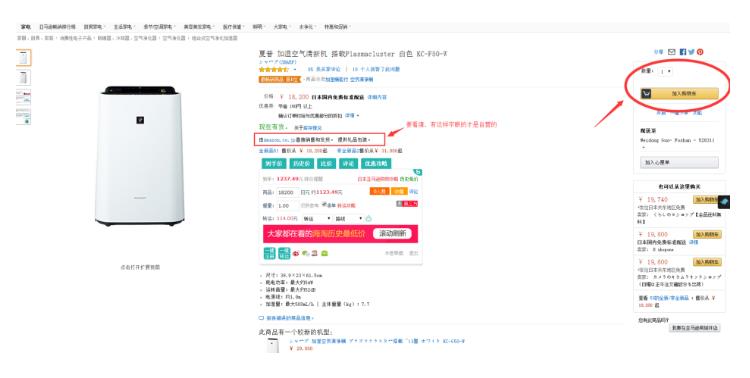The width and height of the screenshot is (750, 378).
Task: Open the enlarged air purifier product image
Action: coord(140,156)
